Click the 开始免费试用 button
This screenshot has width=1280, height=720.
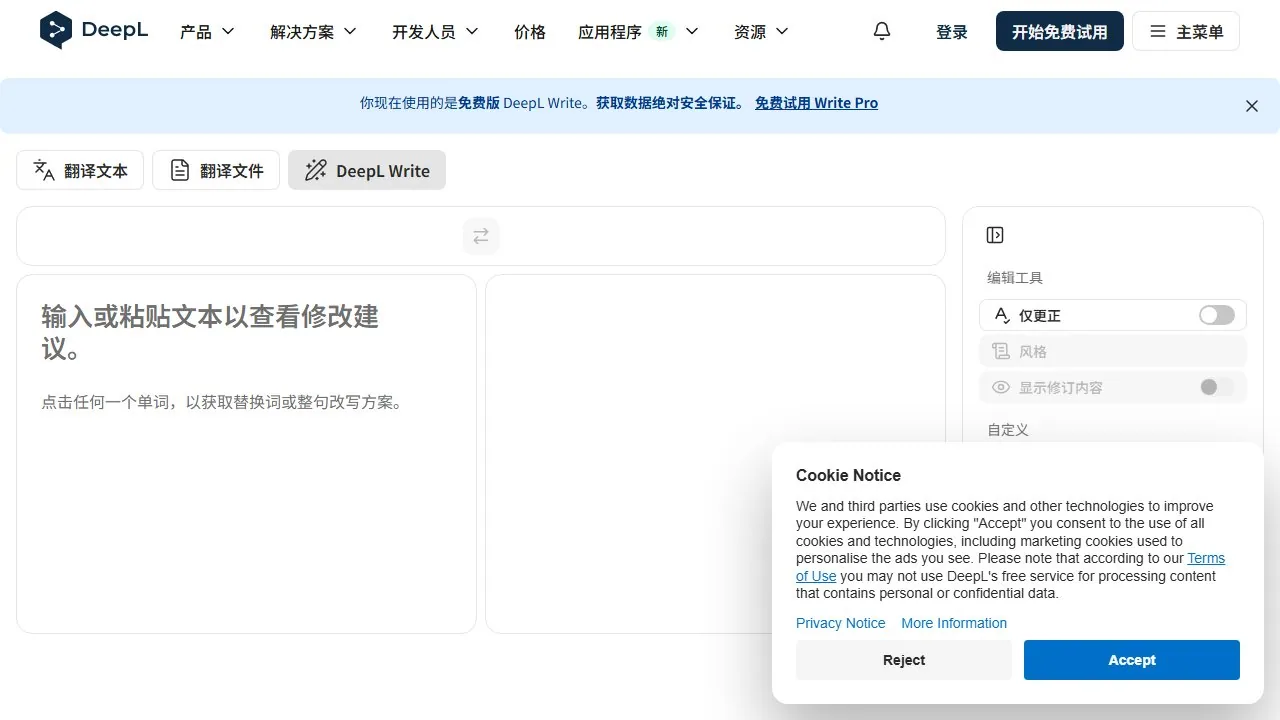pos(1060,31)
